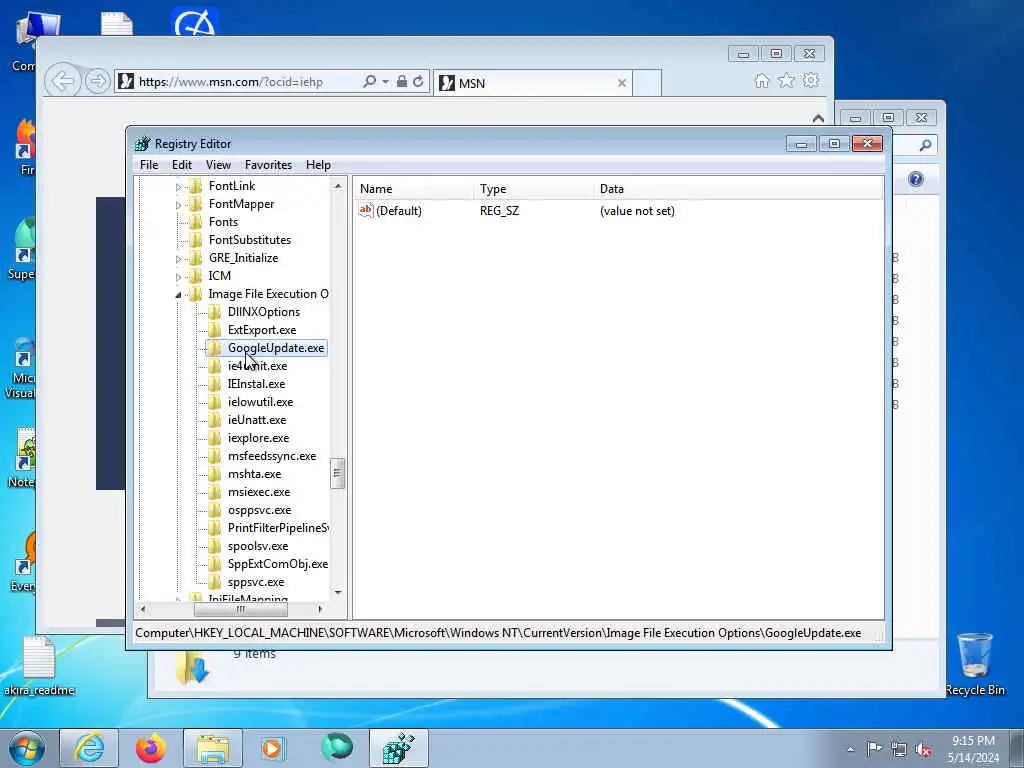Viewport: 1024px width, 768px height.
Task: Select the mshta.exe key
Action: (x=254, y=474)
